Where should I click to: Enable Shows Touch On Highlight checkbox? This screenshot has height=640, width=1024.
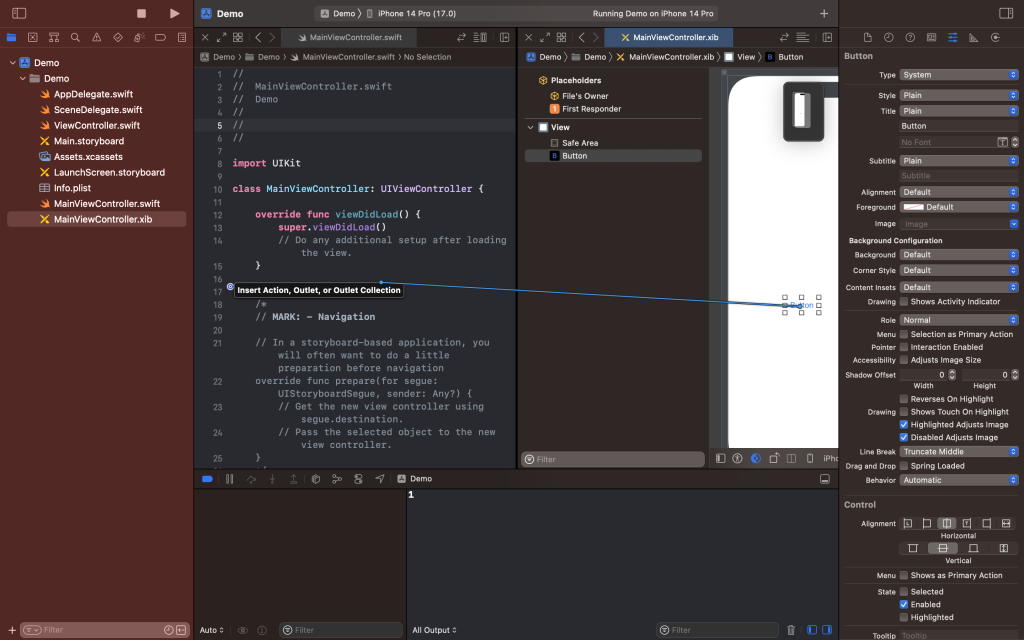click(904, 412)
